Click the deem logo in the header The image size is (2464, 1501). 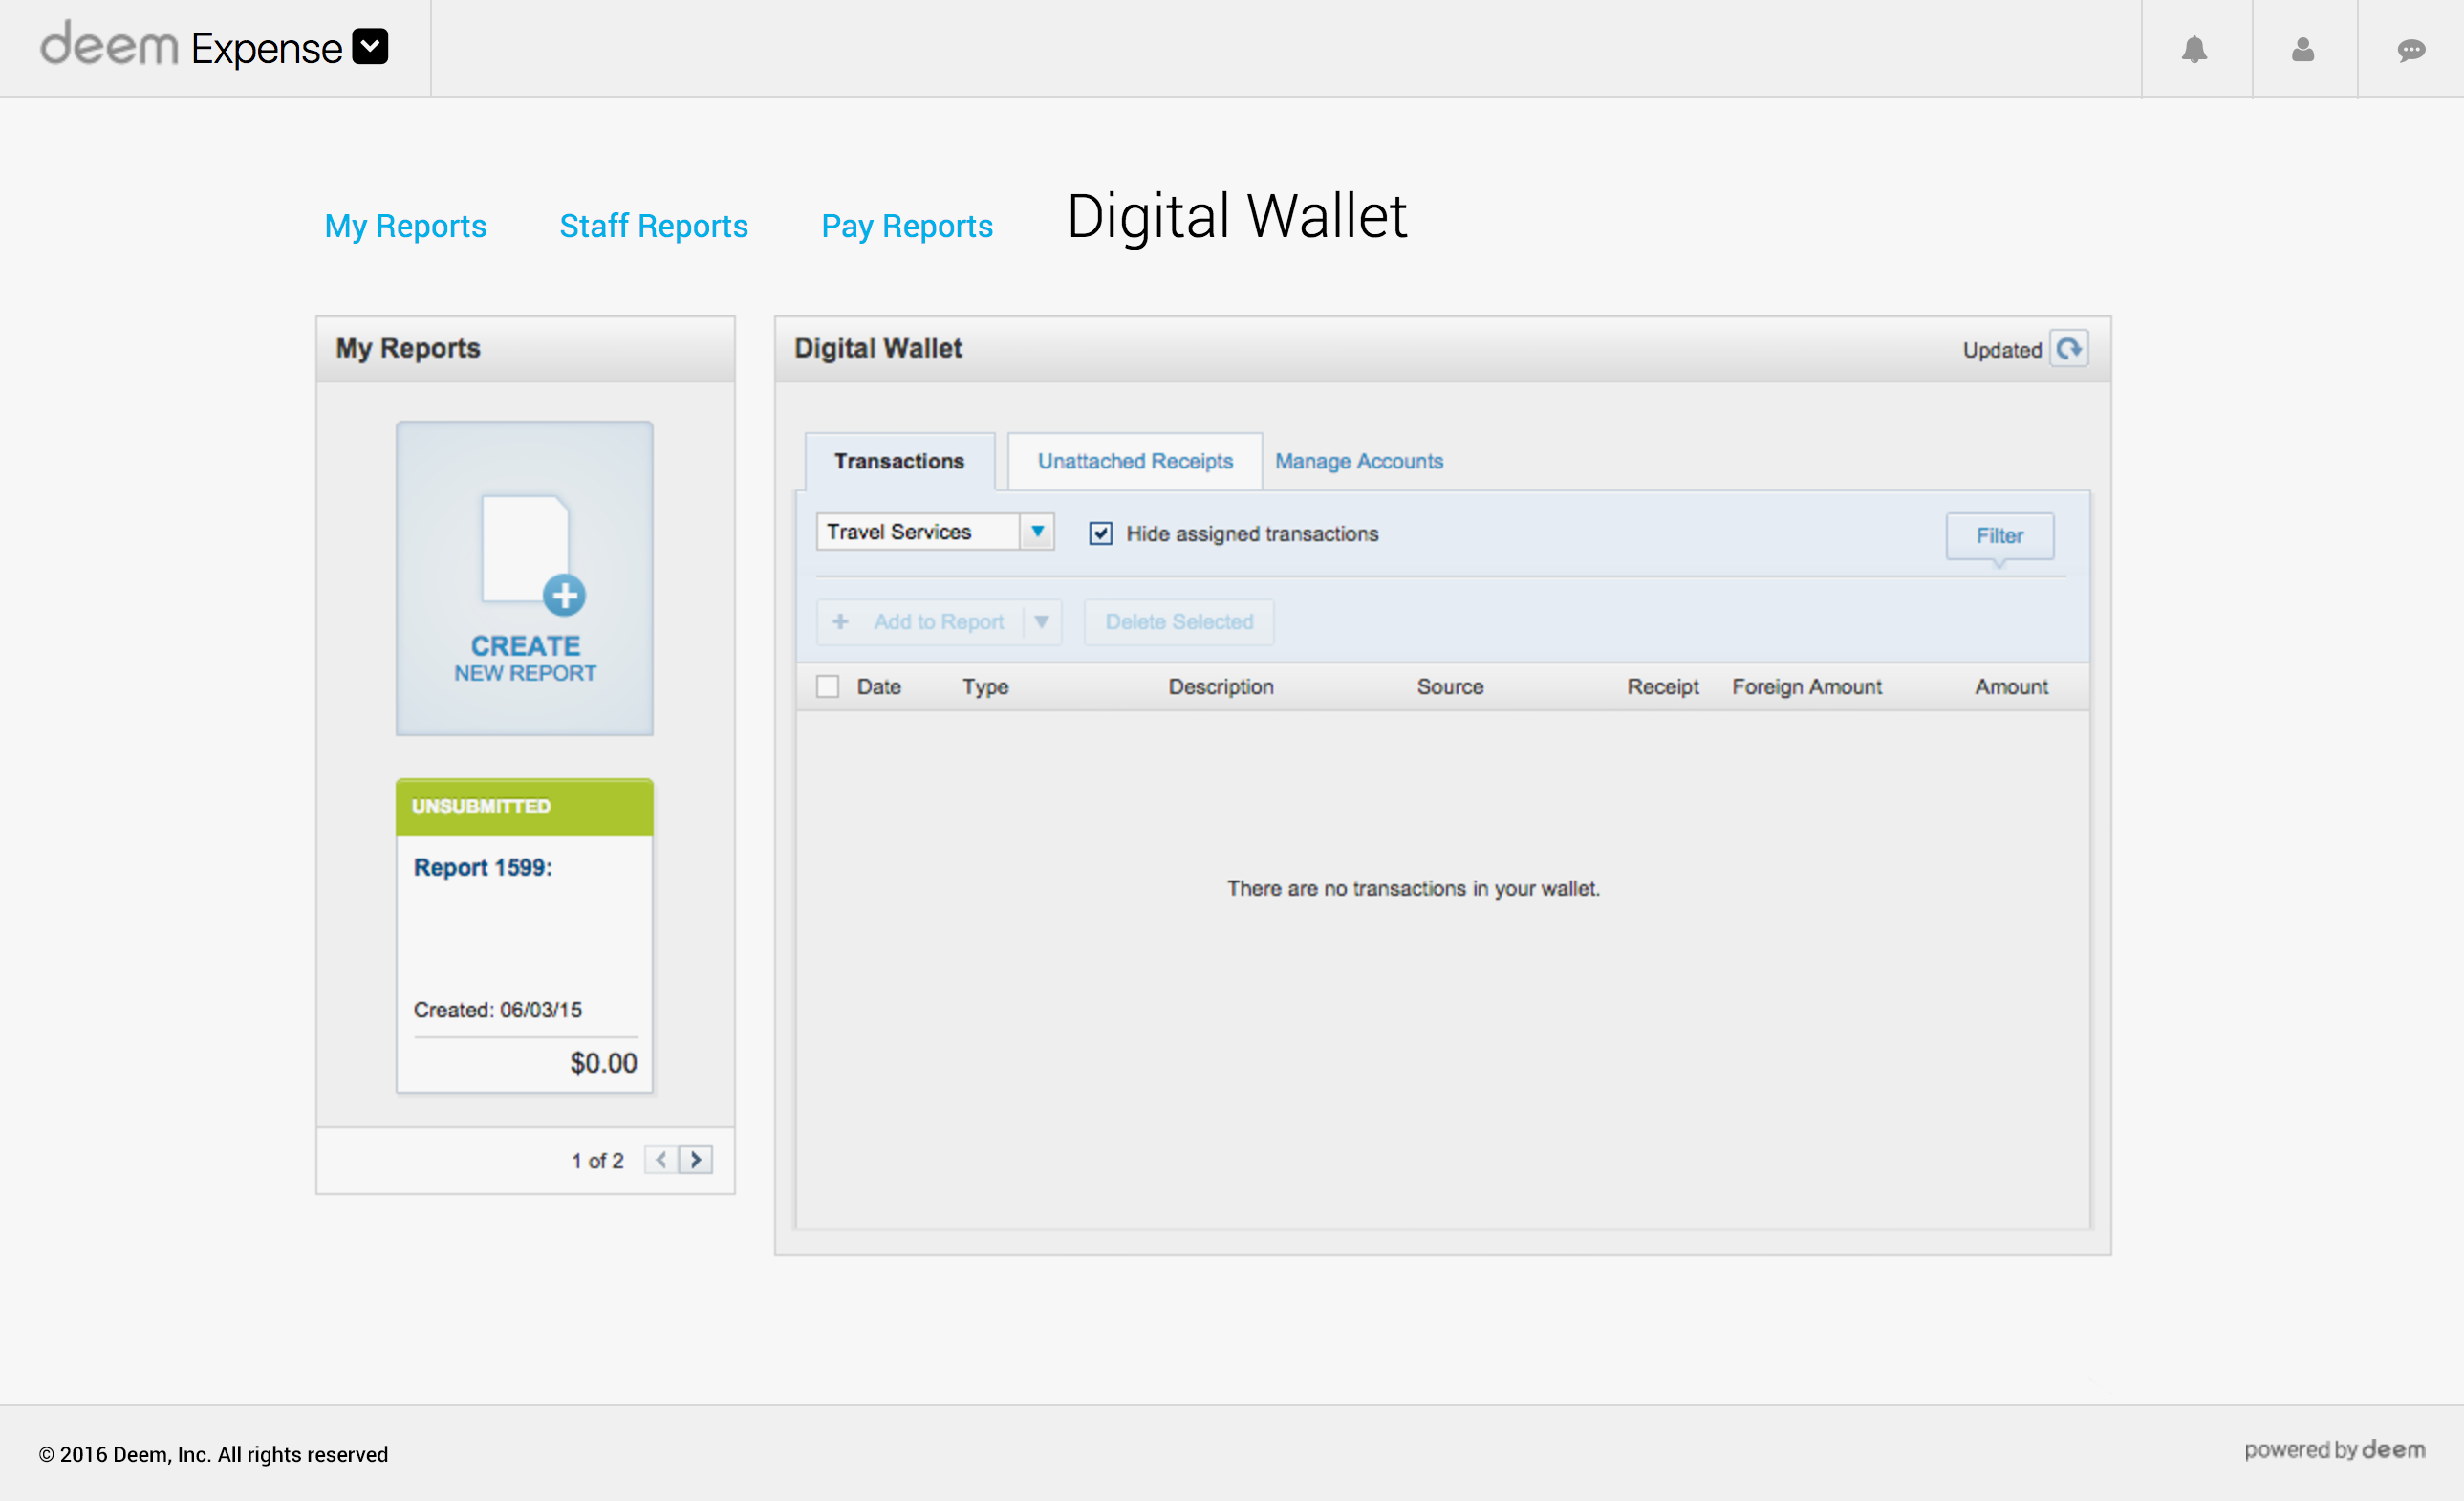pos(109,45)
